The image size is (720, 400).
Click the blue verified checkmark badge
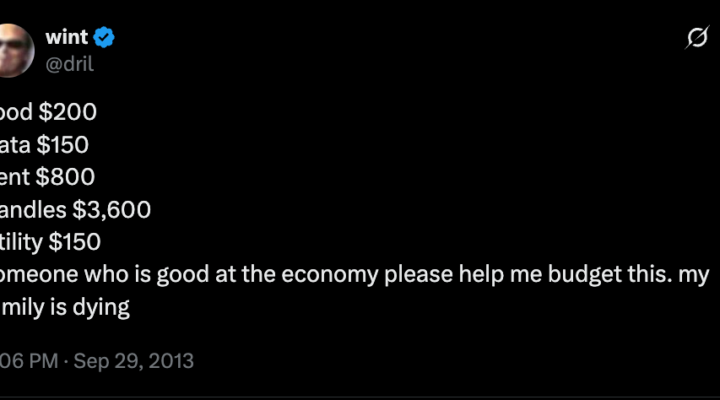pos(104,37)
